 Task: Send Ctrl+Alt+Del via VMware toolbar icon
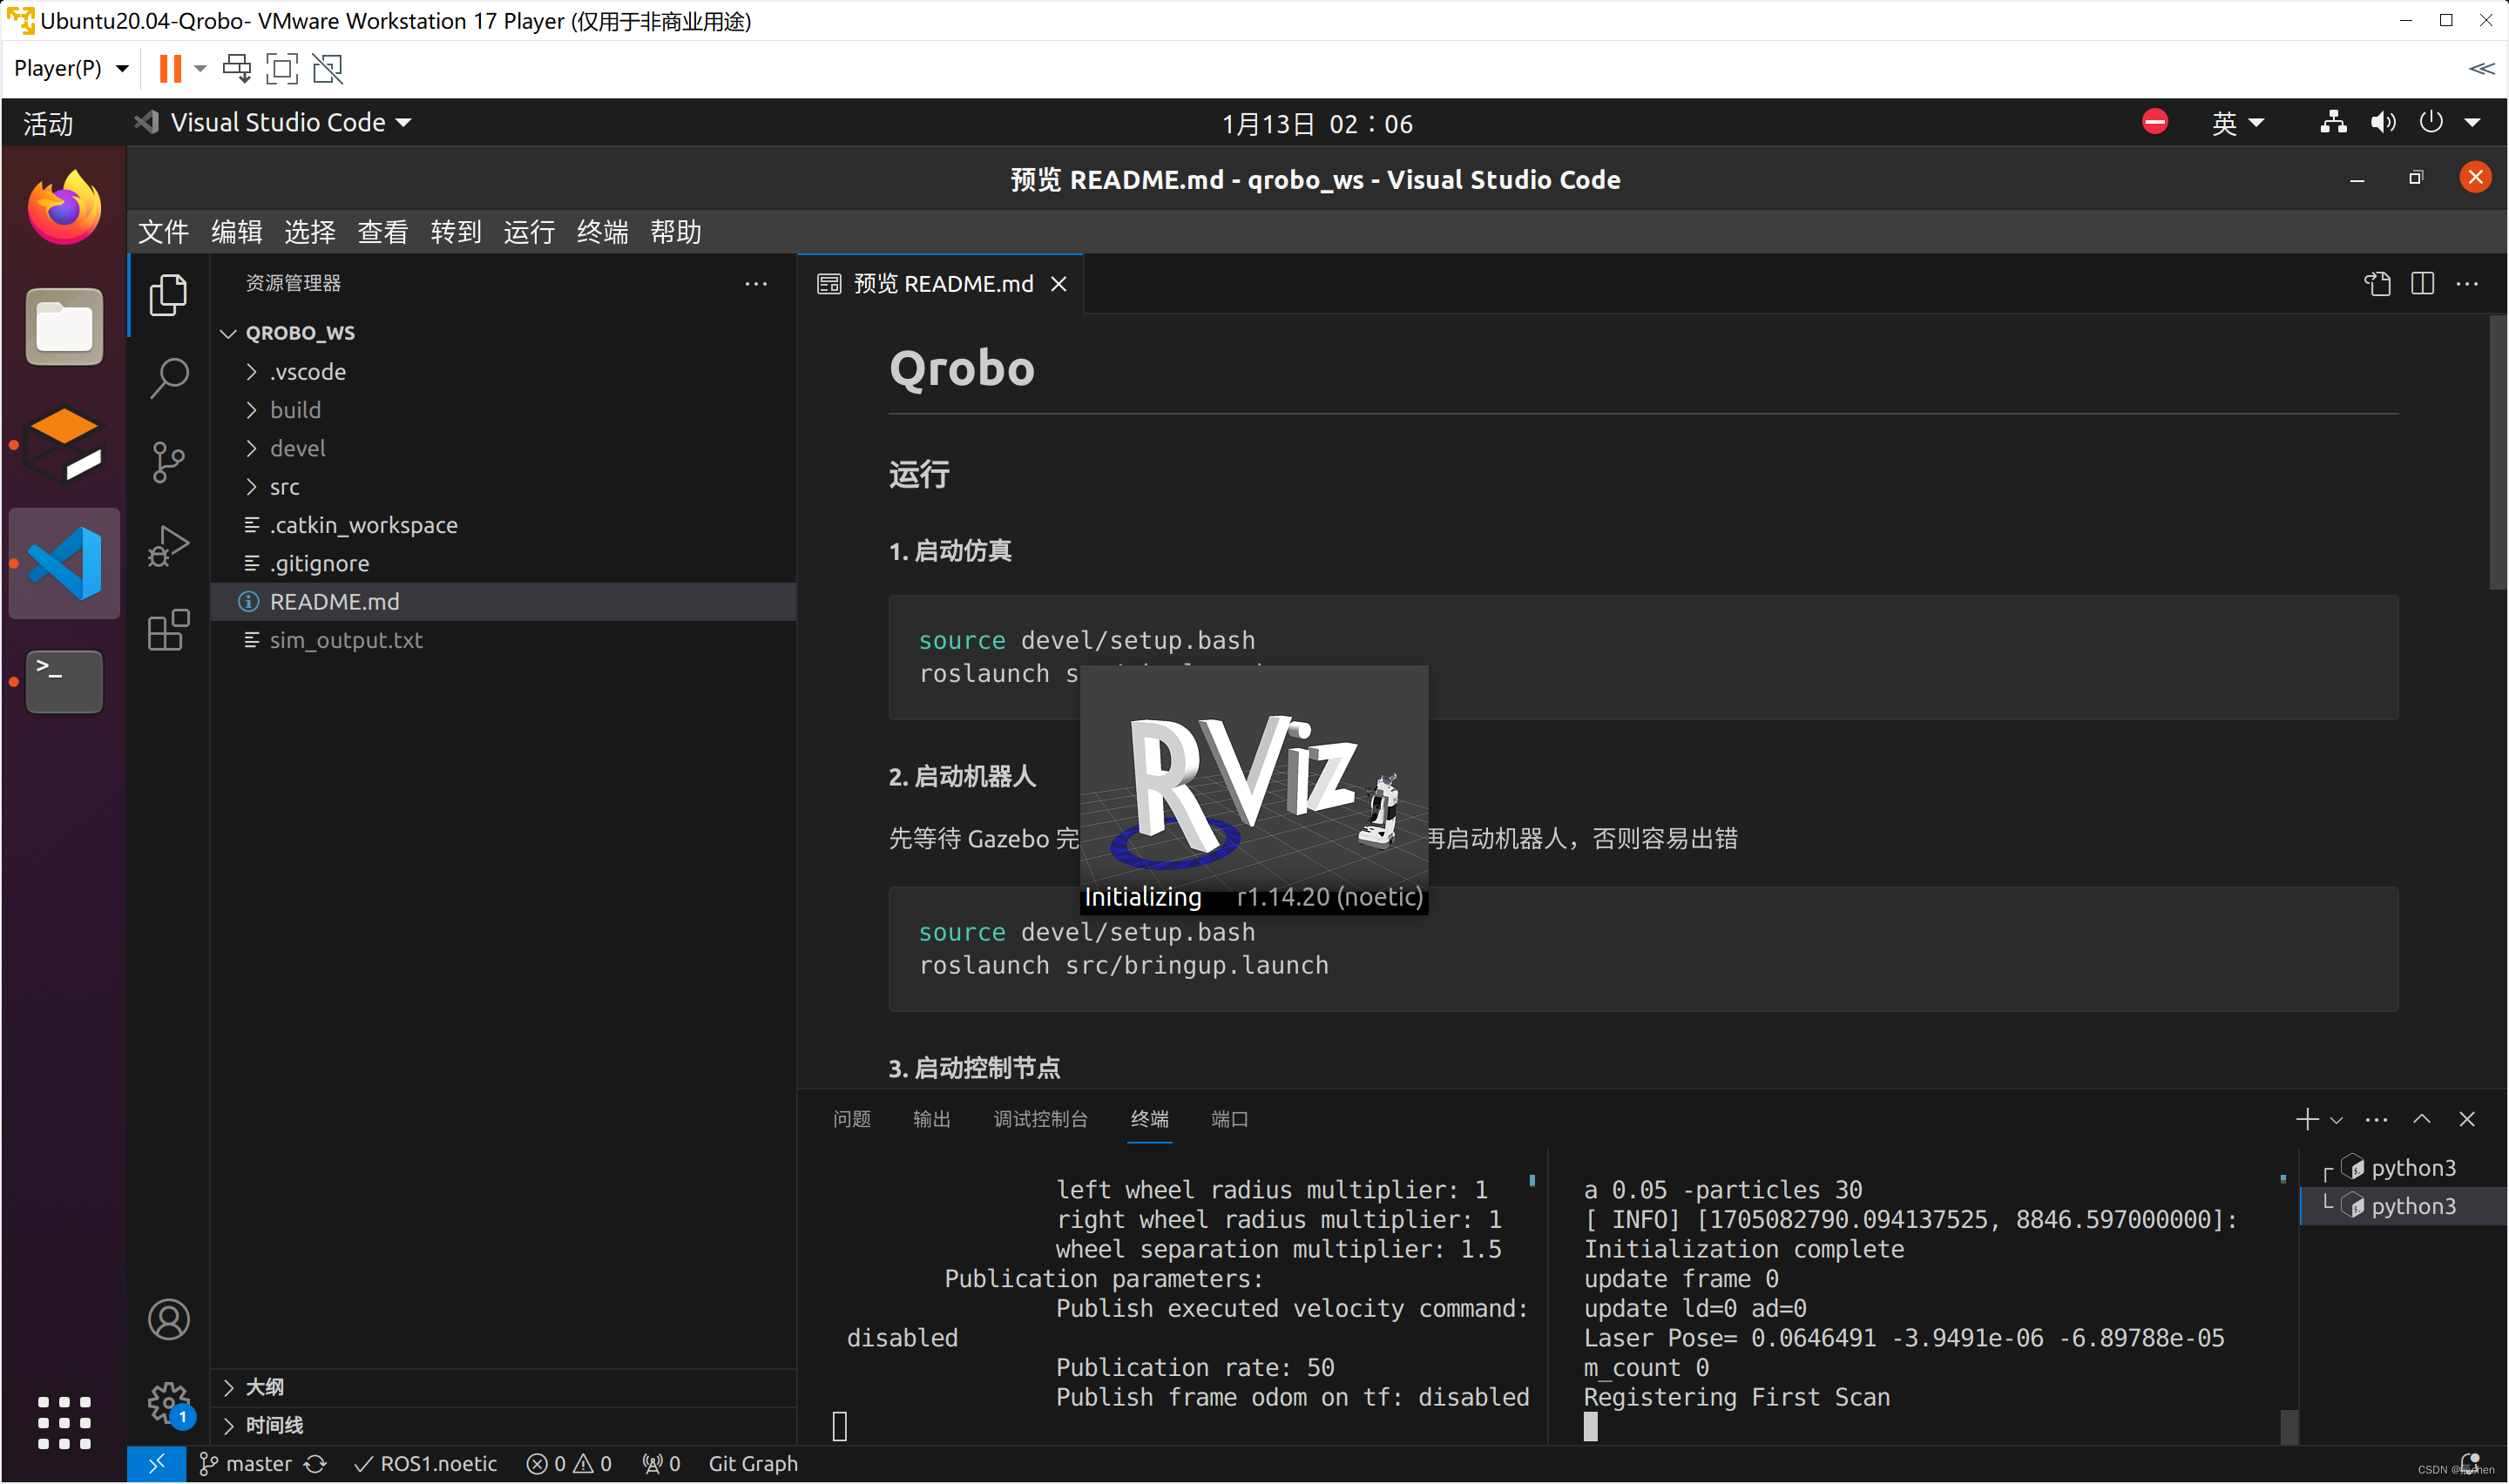(x=236, y=68)
